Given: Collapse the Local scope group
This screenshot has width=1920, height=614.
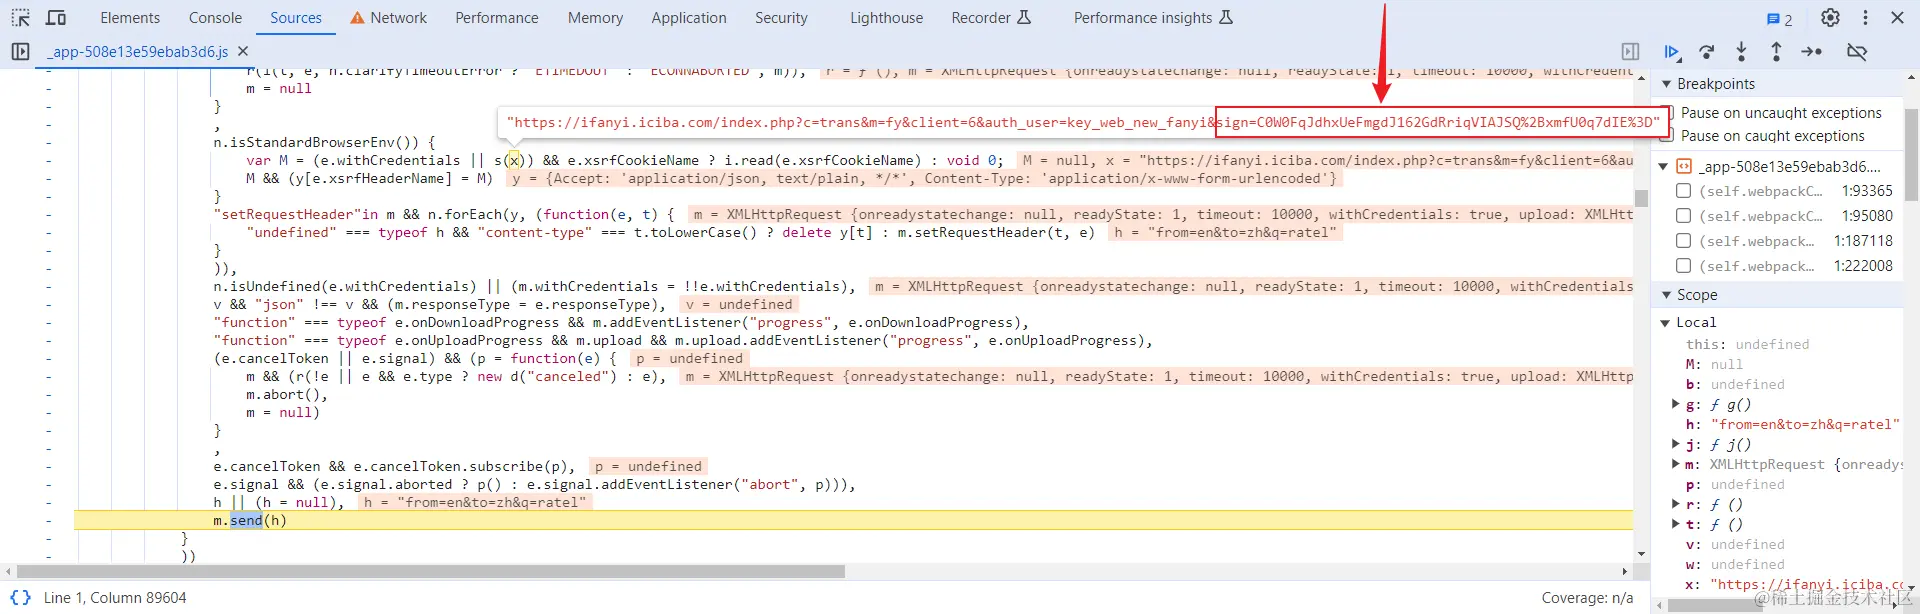Looking at the screenshot, I should pos(1665,322).
